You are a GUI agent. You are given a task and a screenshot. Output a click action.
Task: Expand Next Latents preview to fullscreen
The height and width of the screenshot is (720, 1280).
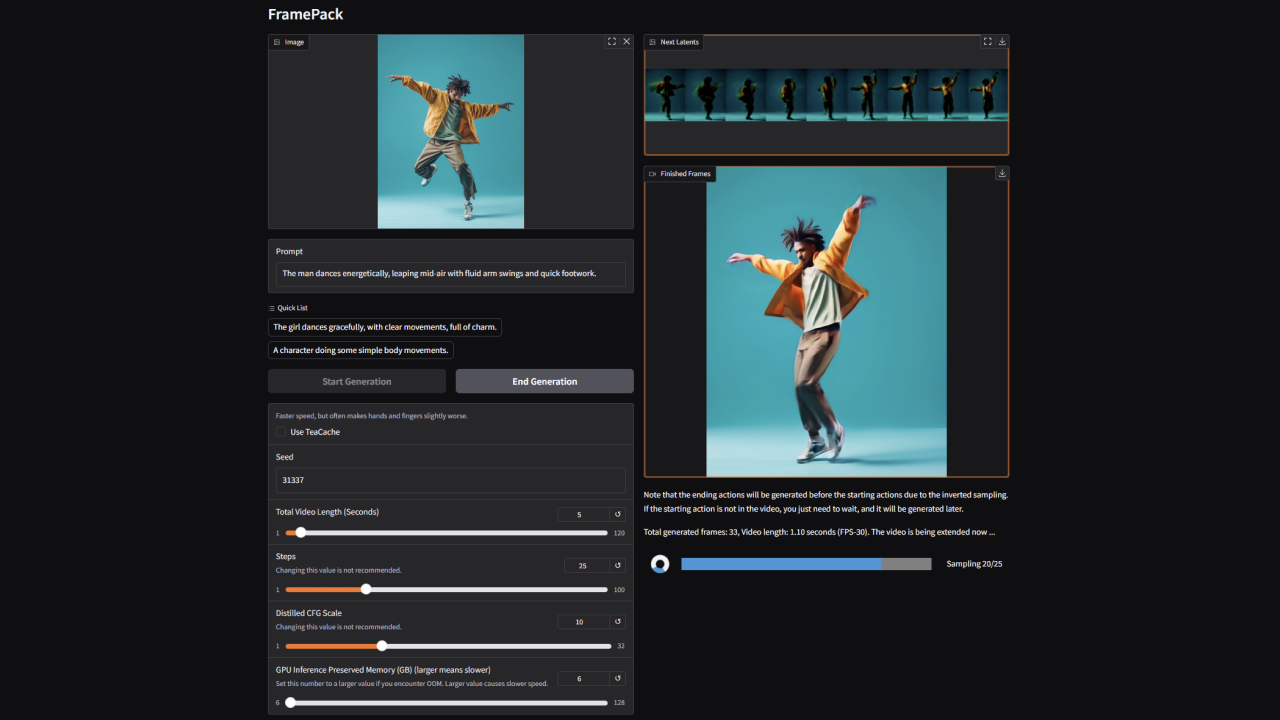[x=988, y=41]
